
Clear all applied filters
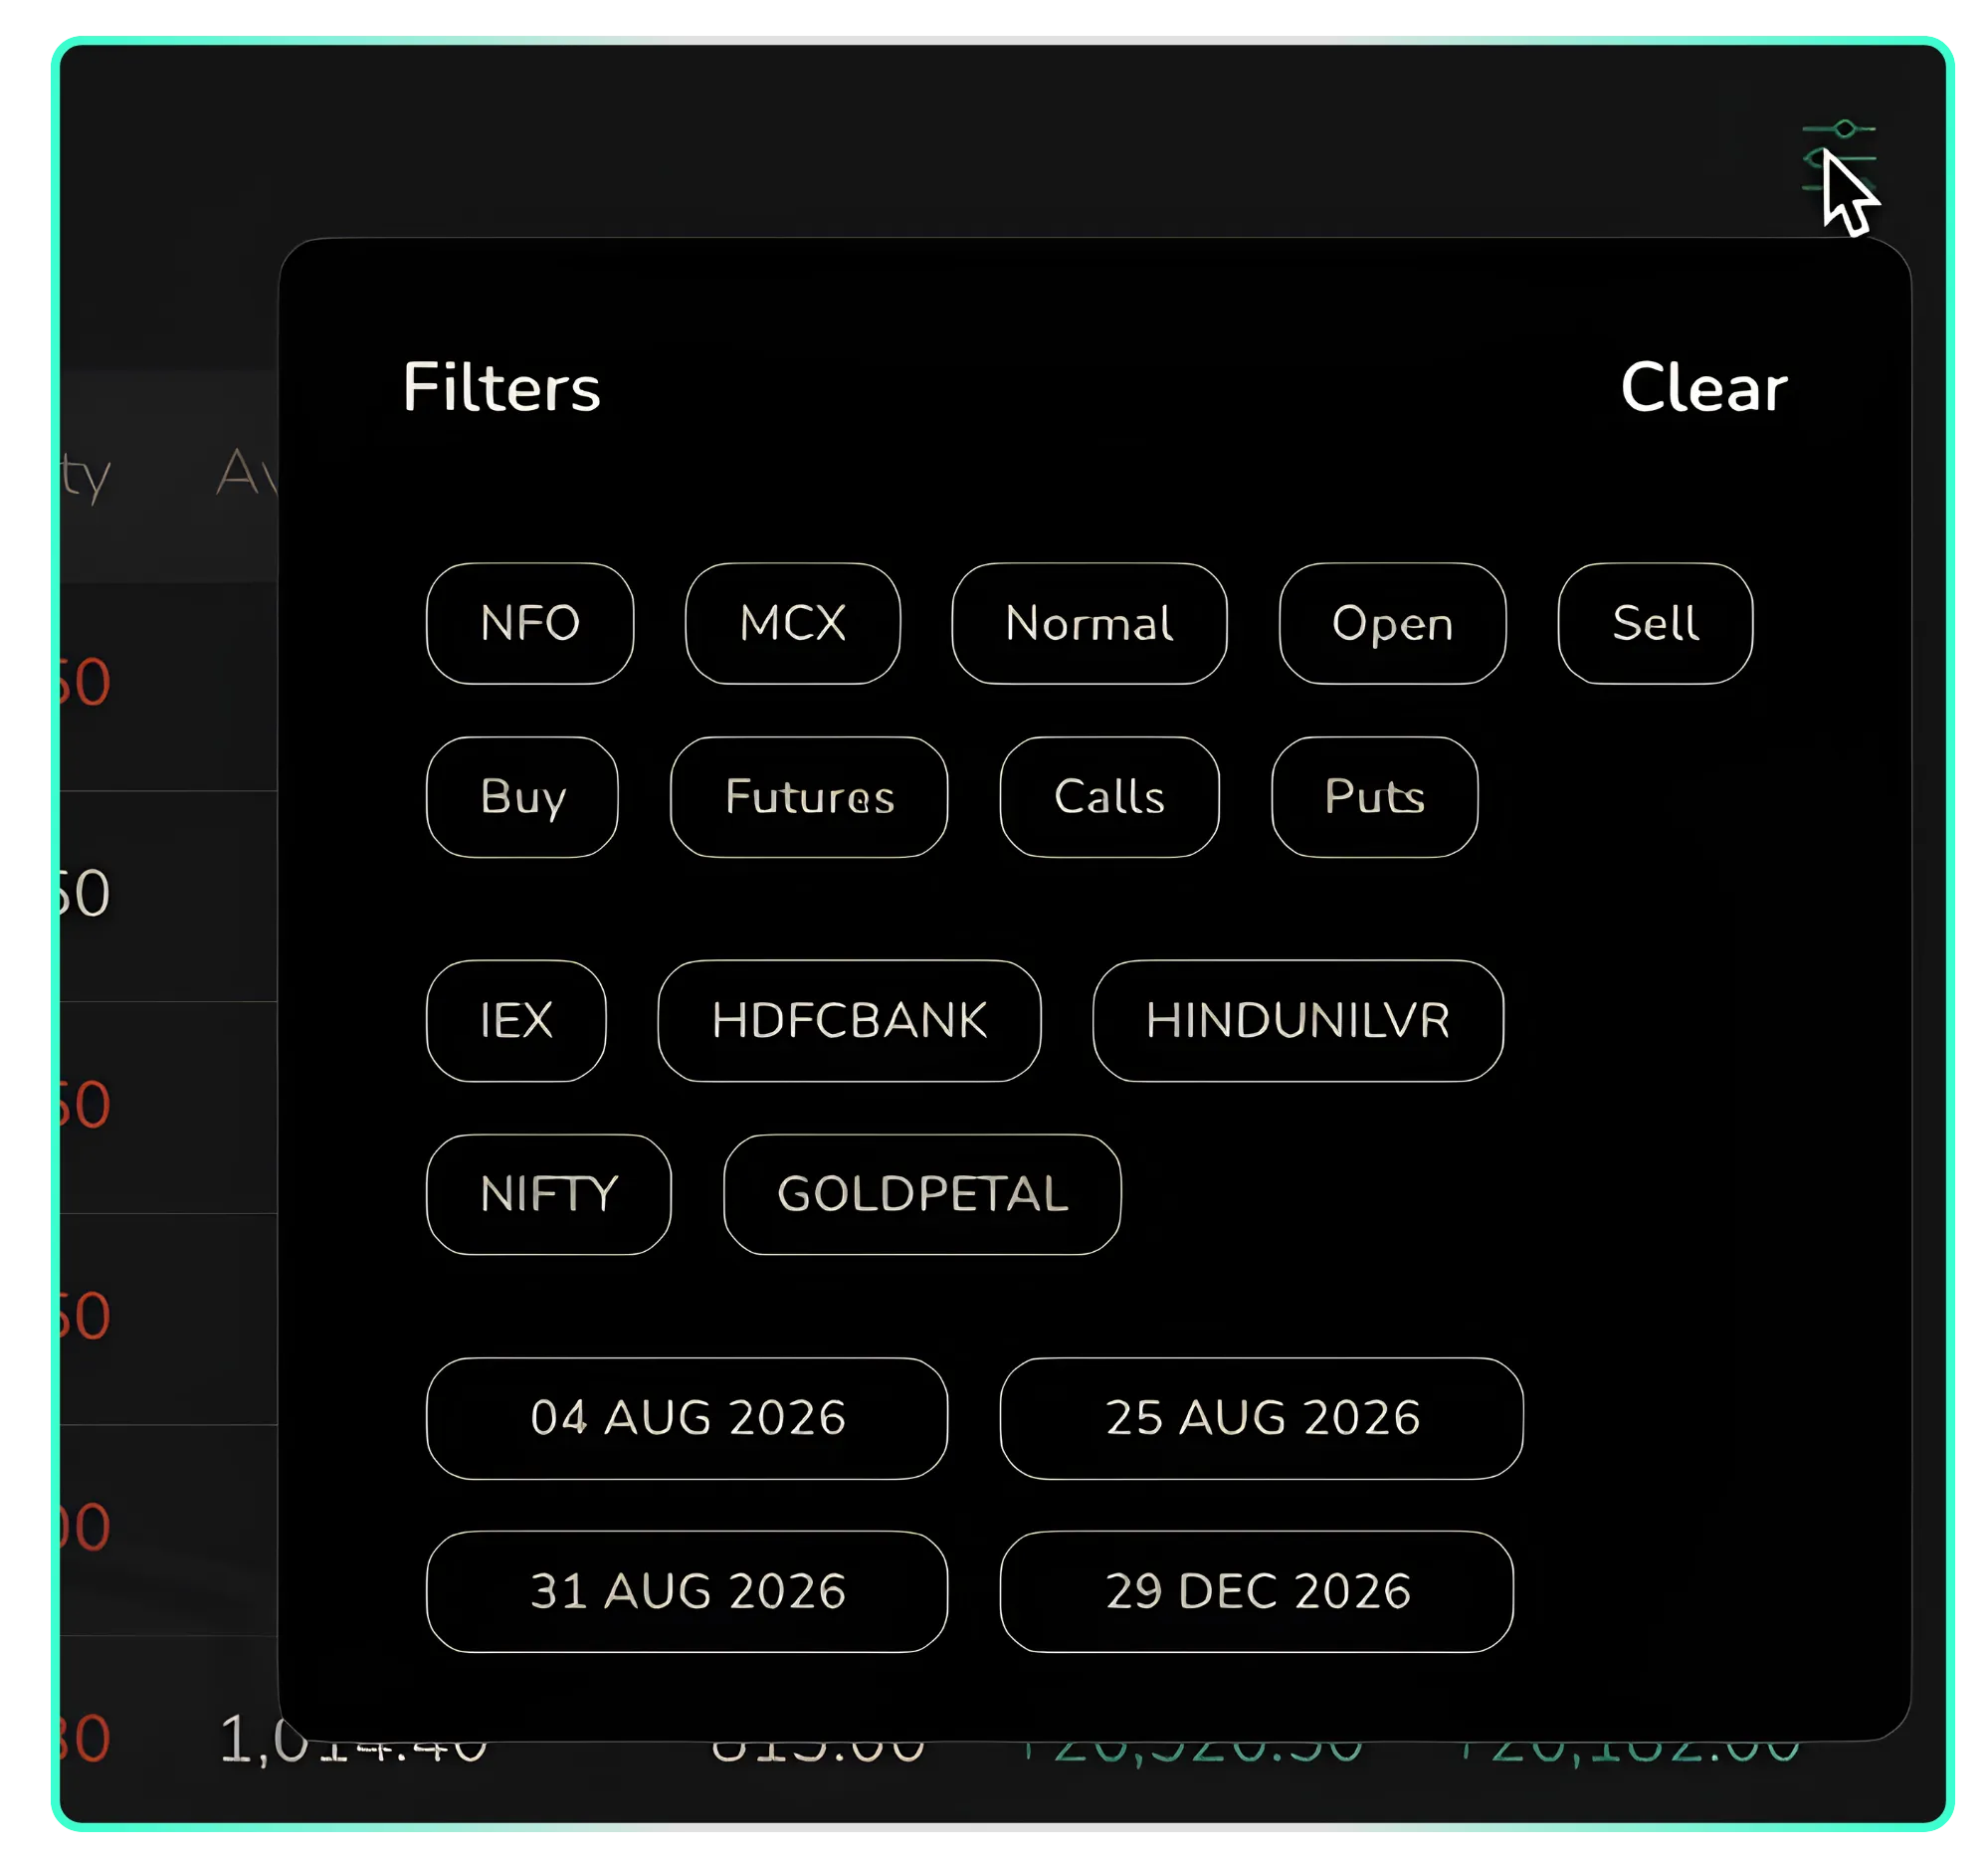coord(1703,388)
